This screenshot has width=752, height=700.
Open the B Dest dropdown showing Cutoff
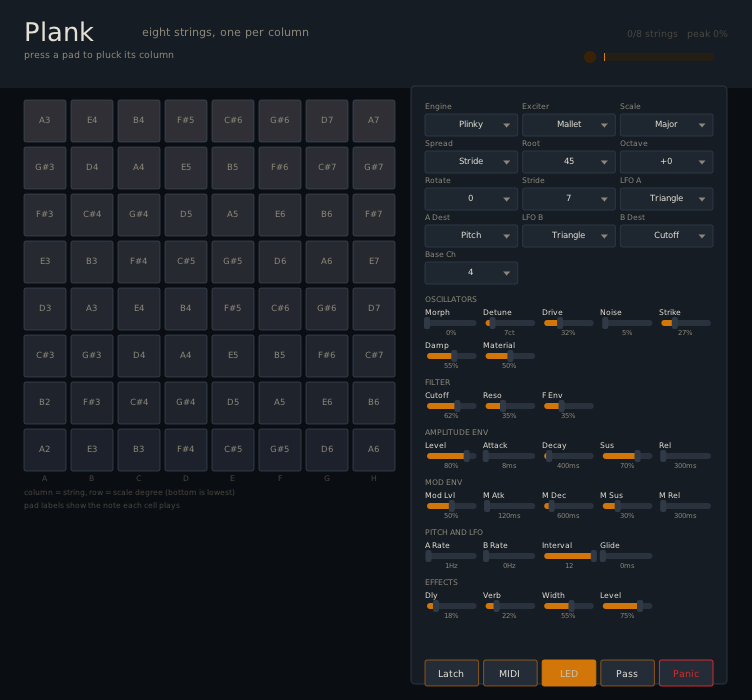pyautogui.click(x=666, y=235)
